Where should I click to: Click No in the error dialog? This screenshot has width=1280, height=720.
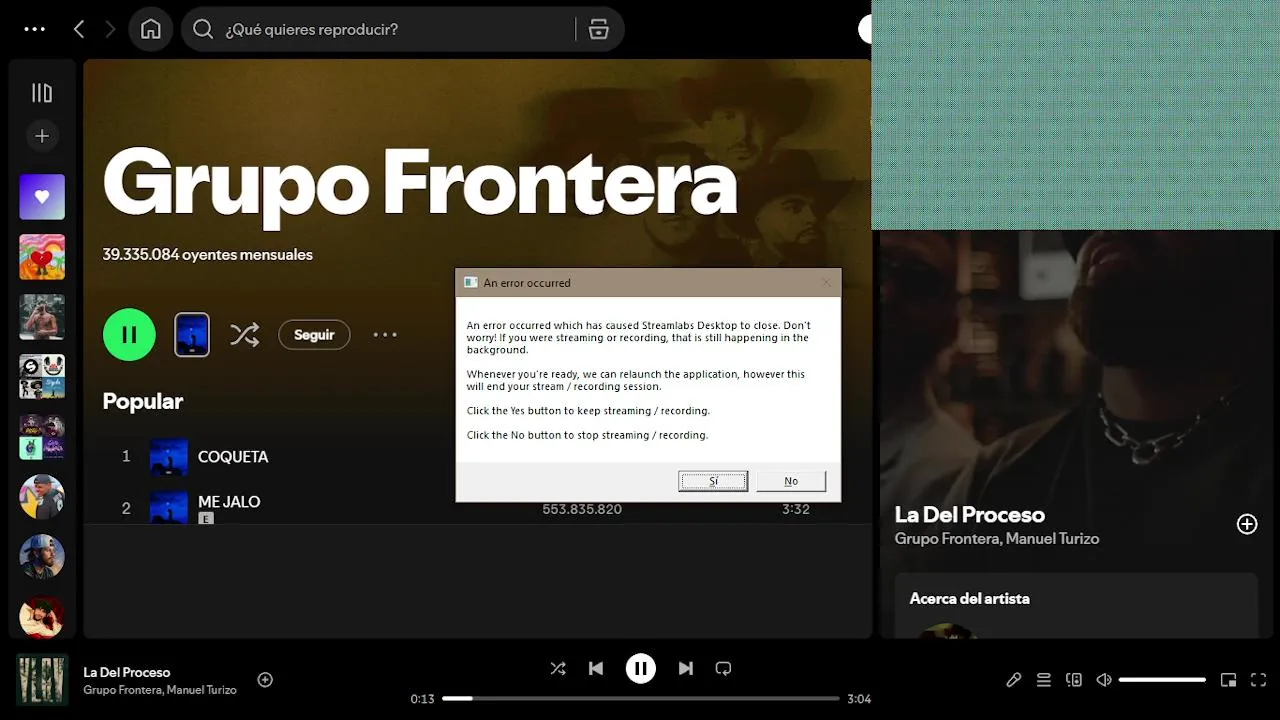pos(791,481)
